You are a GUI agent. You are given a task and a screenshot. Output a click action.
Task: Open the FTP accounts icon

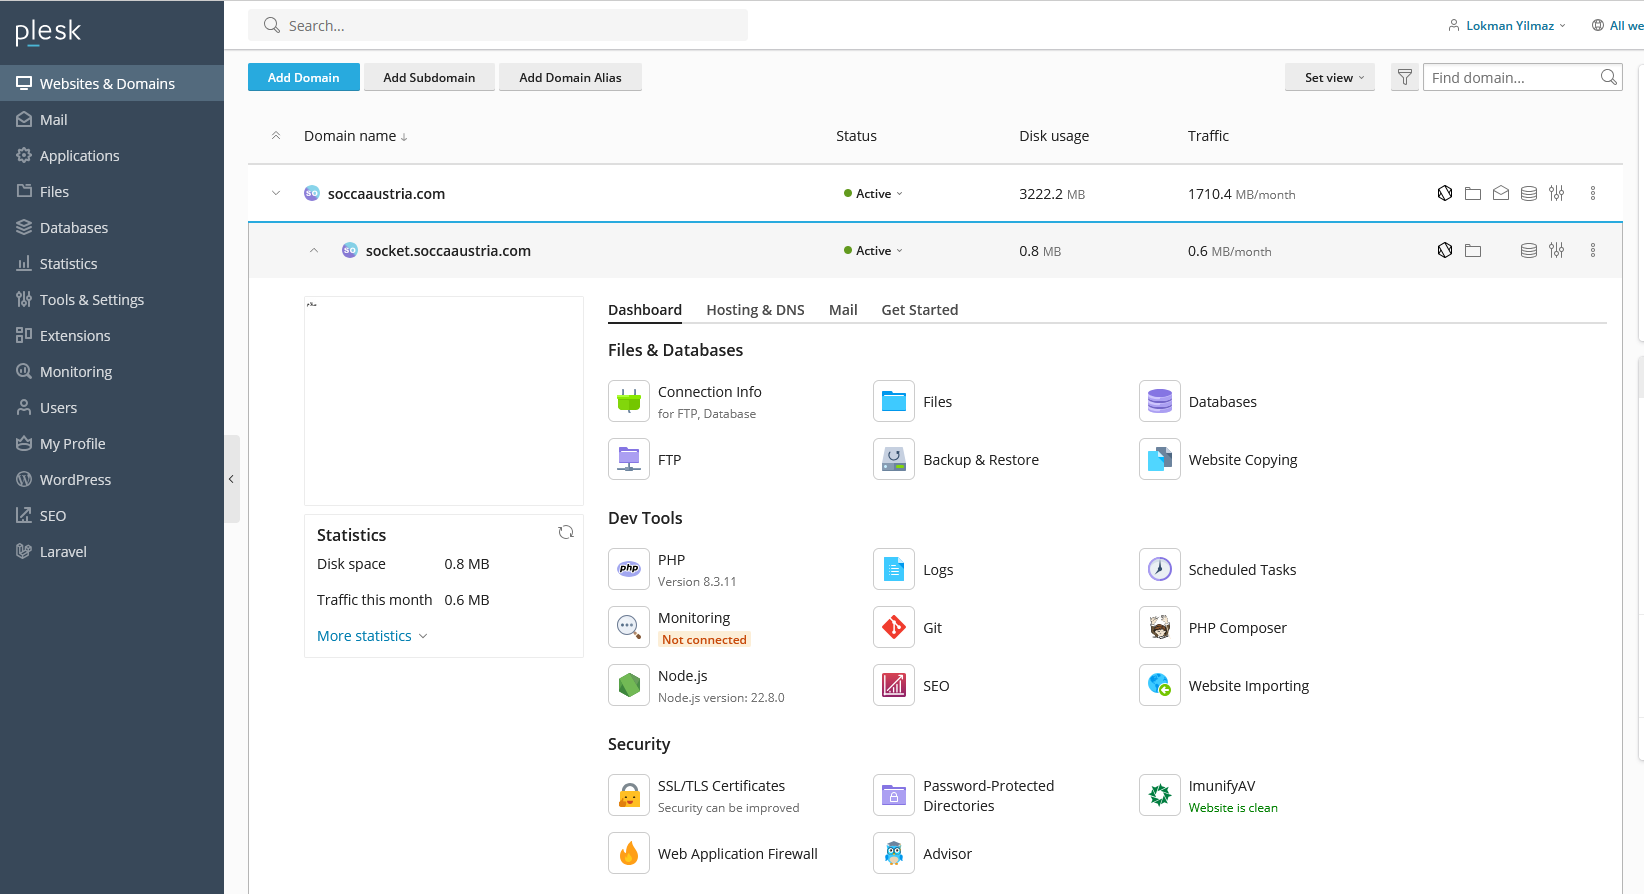click(x=629, y=460)
